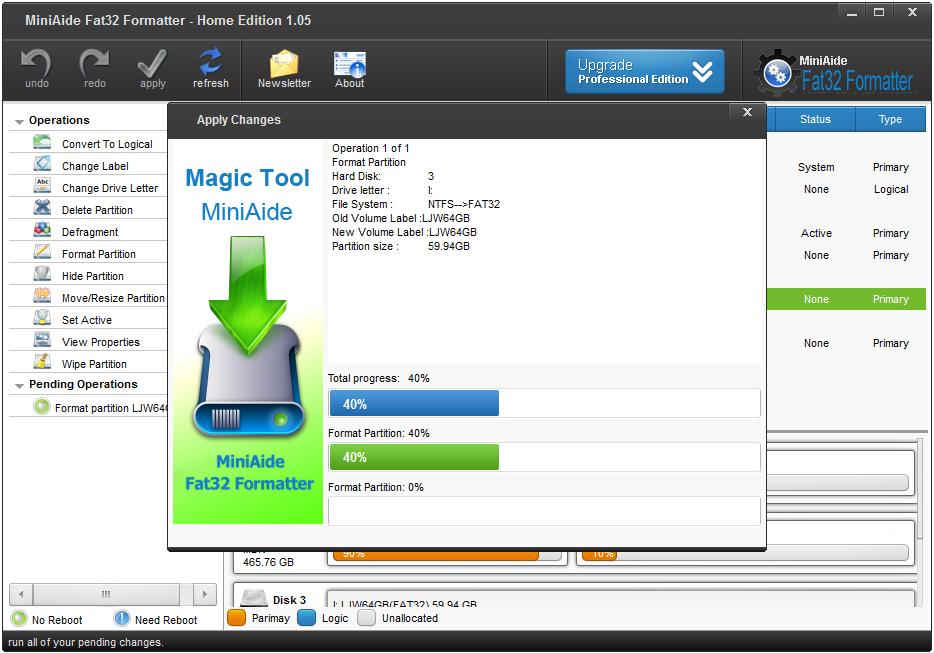934x653 pixels.
Task: Click the empty Format Partition 0% bar
Action: (x=544, y=511)
